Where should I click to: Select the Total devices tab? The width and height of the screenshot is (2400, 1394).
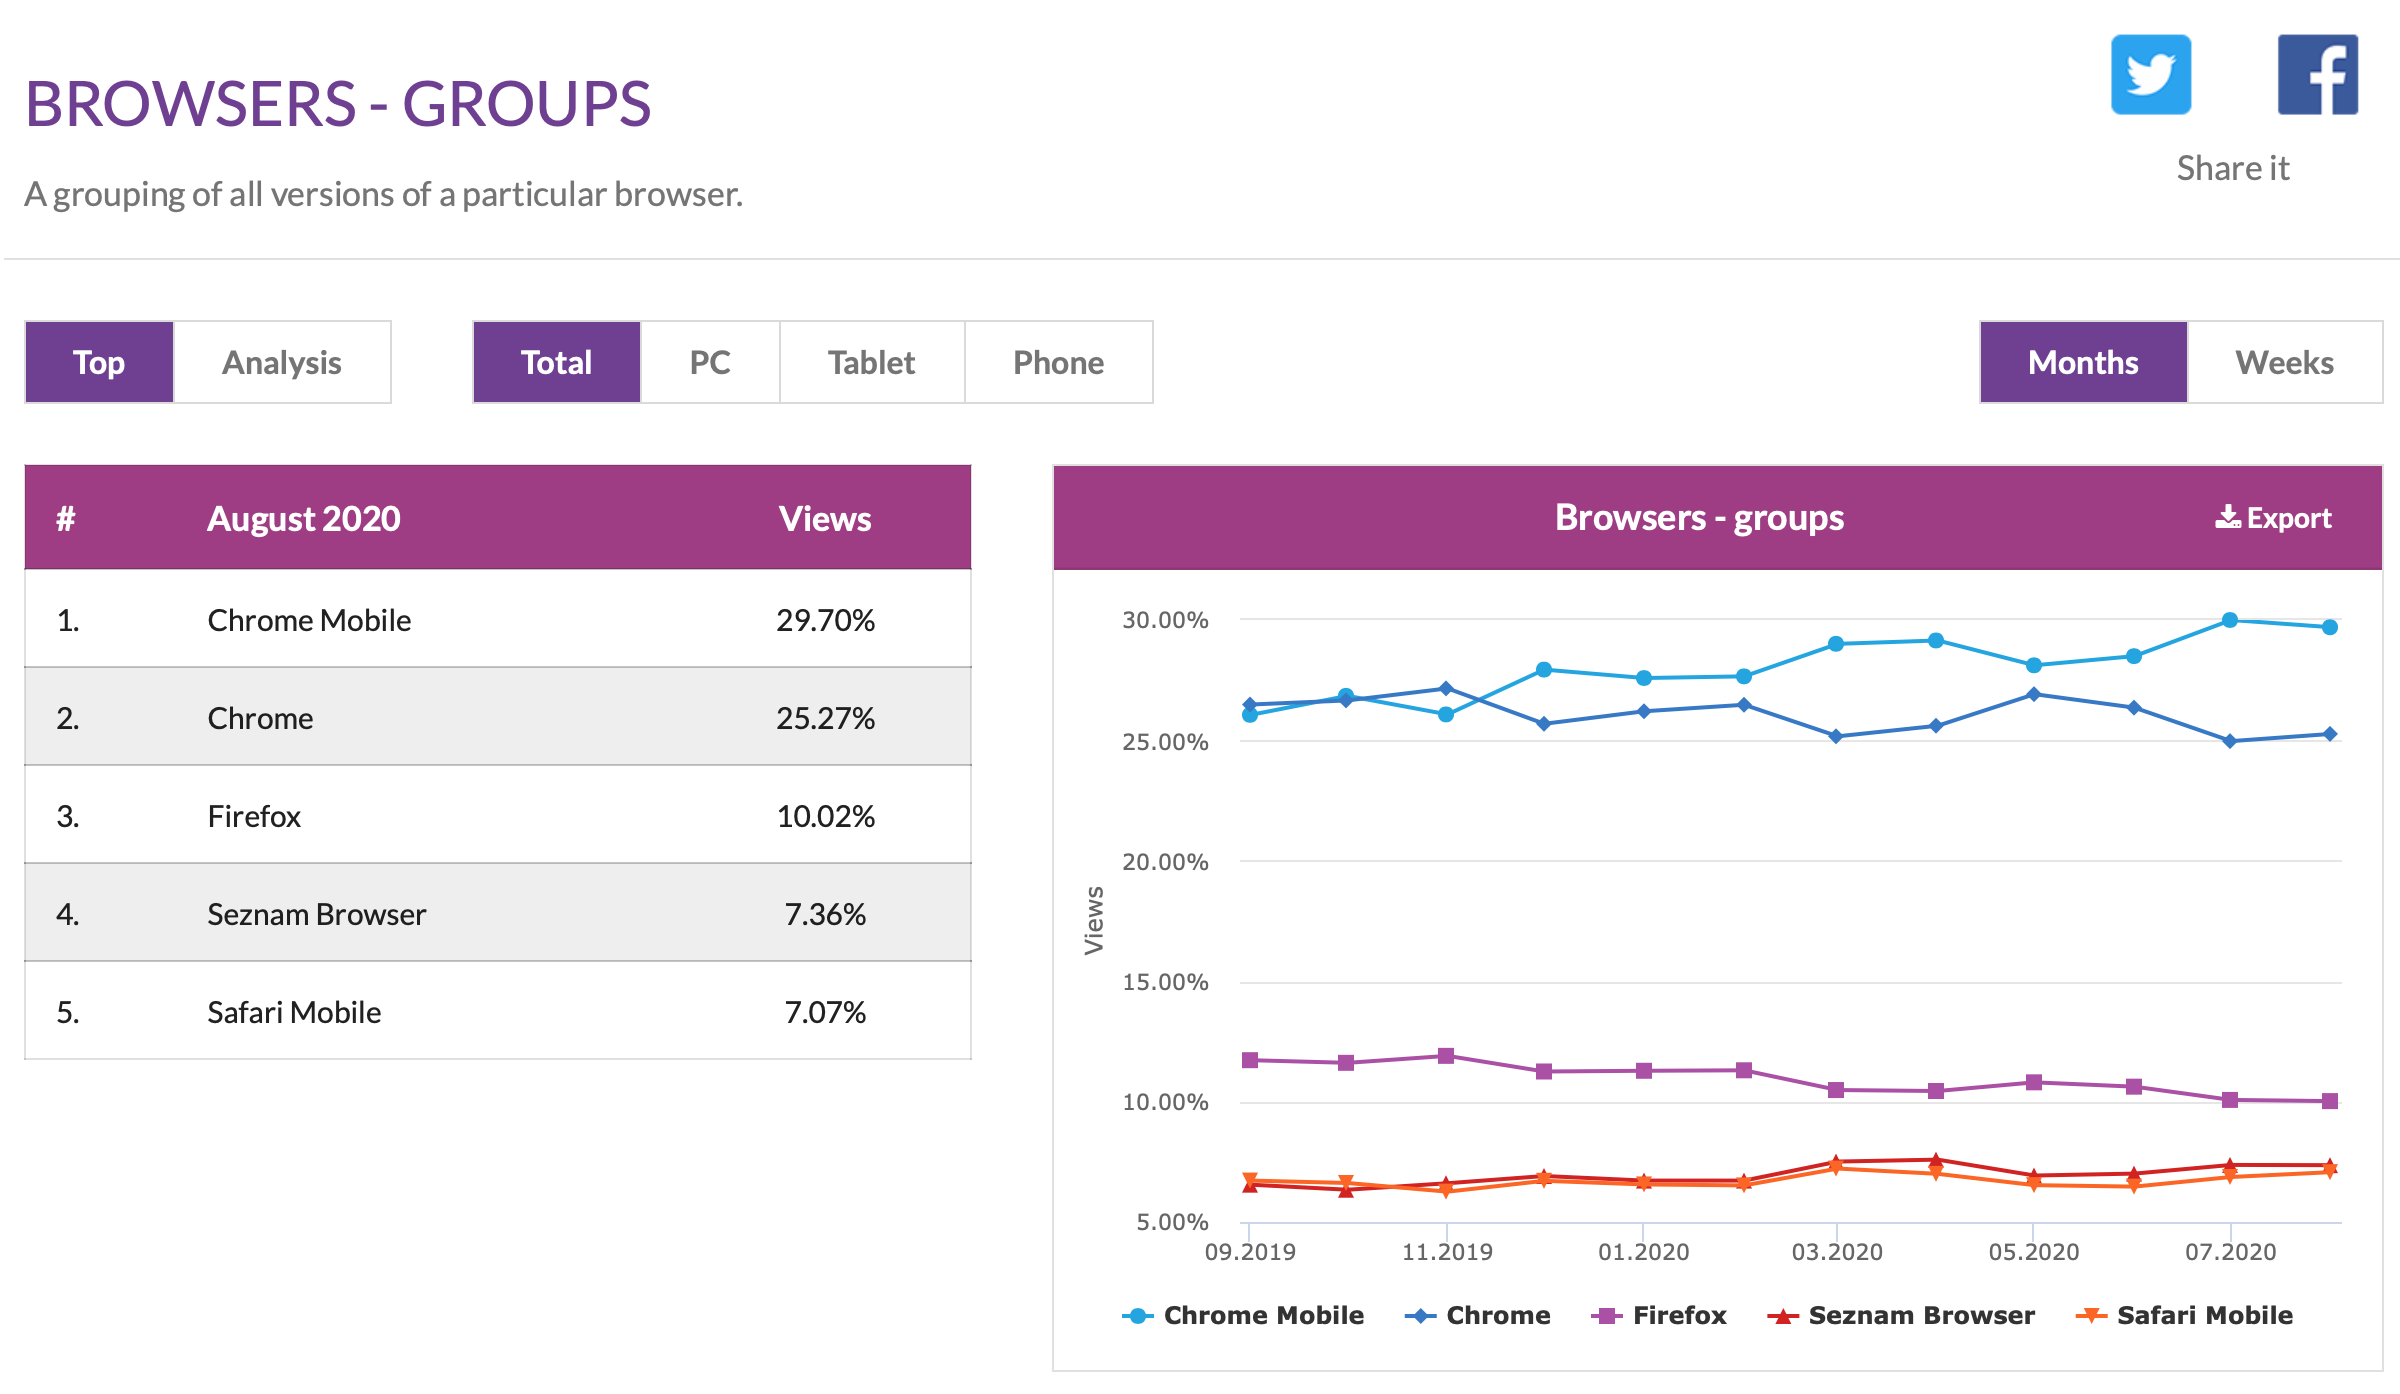(x=556, y=362)
